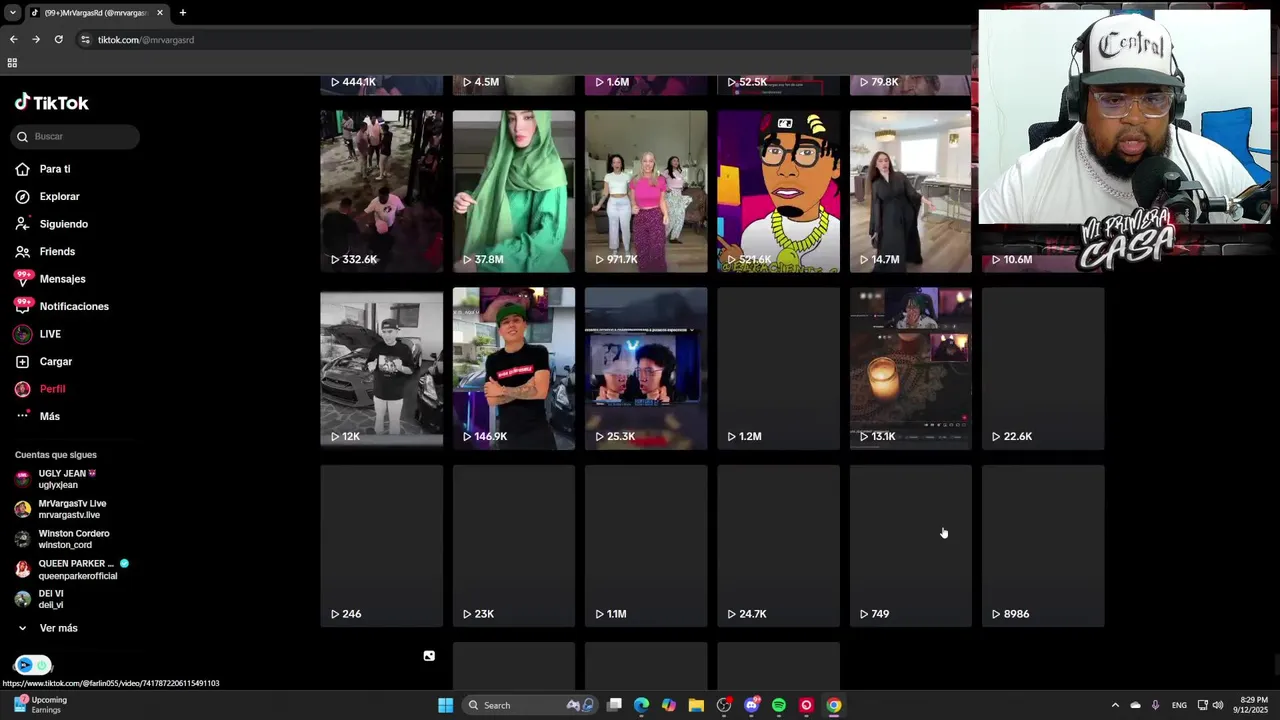Click the floating widget above the status URL
Screen dimensions: 1280x720
point(32,665)
